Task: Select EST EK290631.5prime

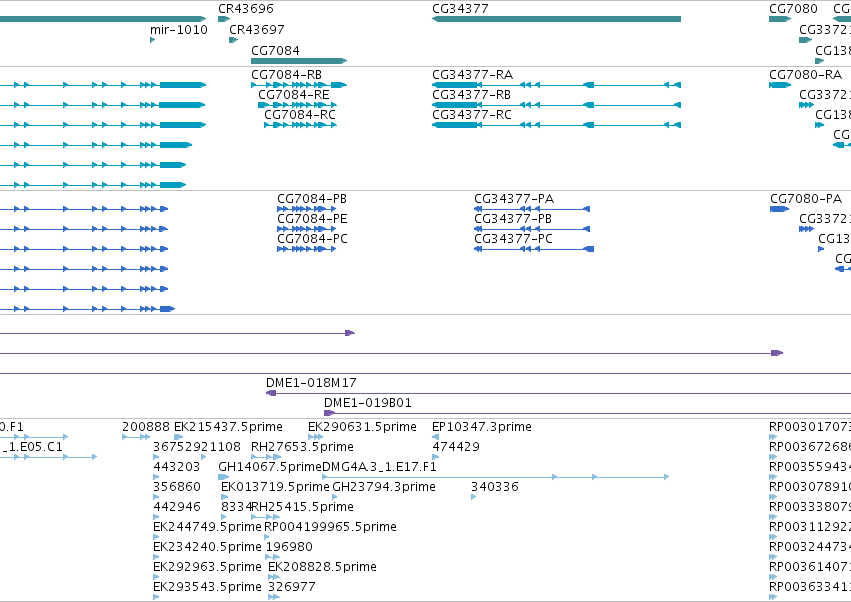Action: tap(363, 427)
